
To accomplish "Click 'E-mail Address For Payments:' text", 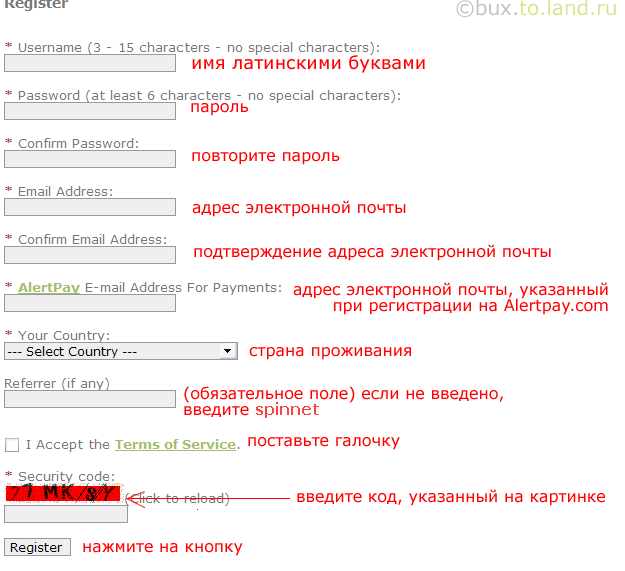I will (183, 287).
